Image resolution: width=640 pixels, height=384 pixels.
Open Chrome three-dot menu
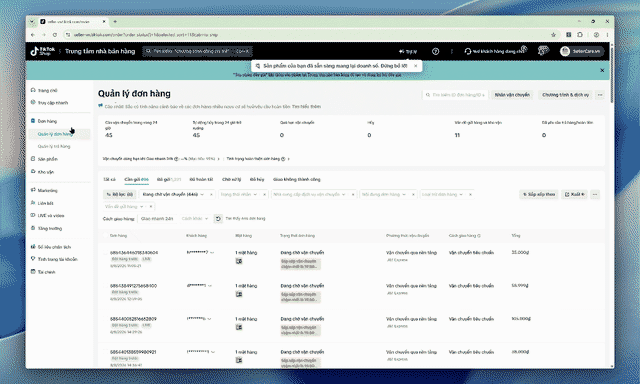607,35
